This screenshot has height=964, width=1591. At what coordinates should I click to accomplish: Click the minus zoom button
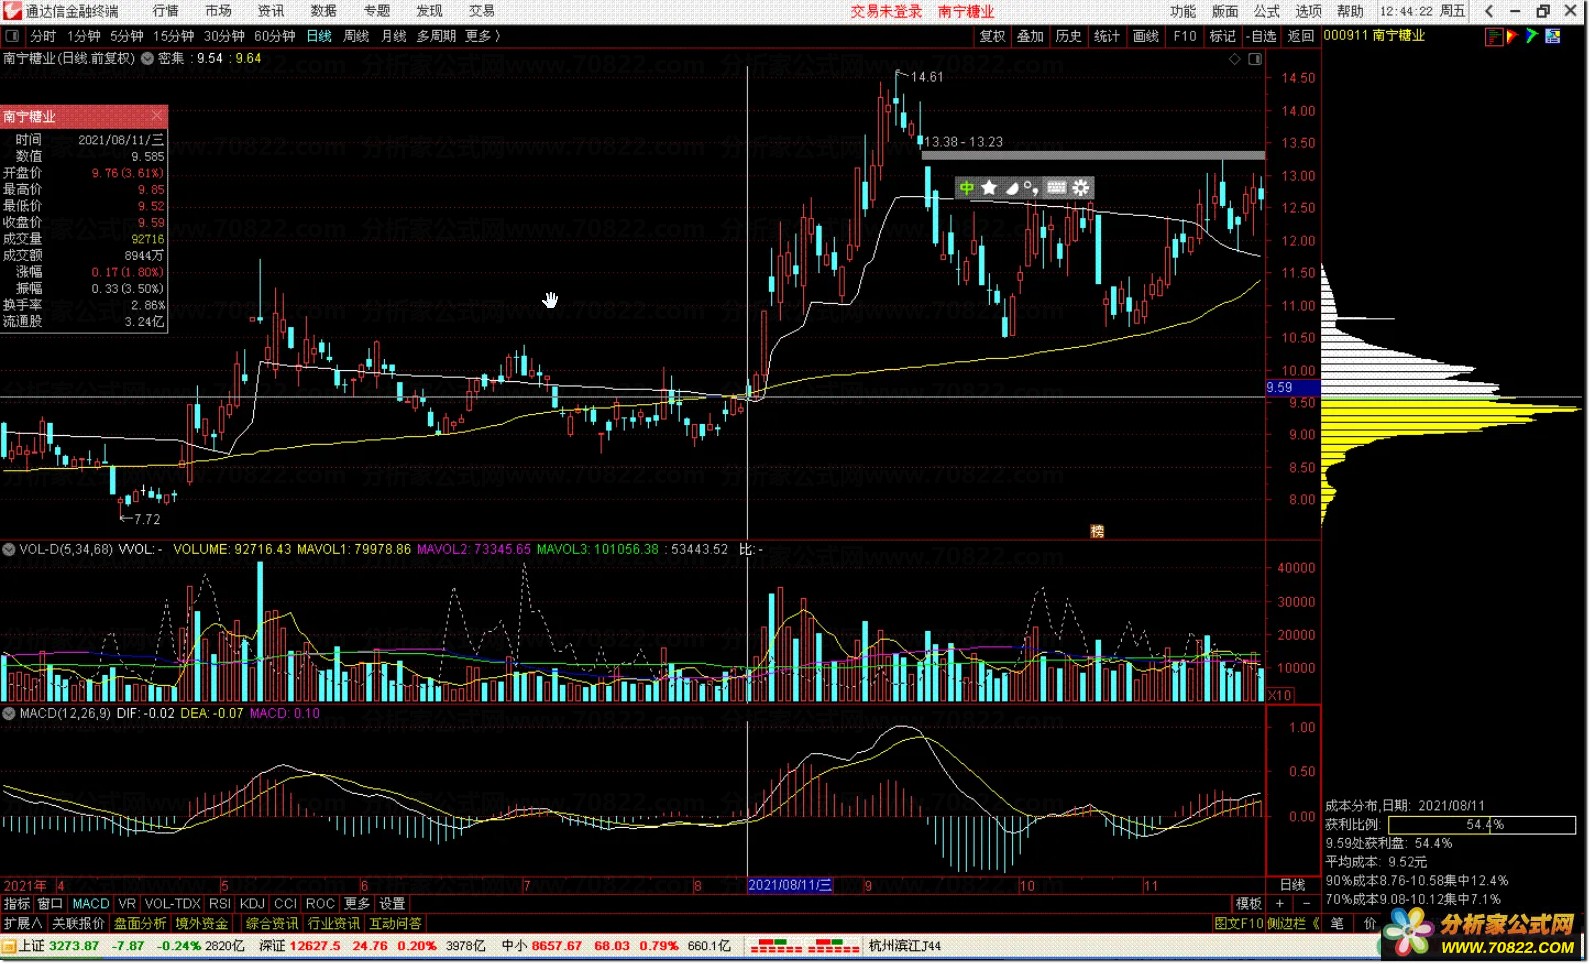[x=1306, y=904]
